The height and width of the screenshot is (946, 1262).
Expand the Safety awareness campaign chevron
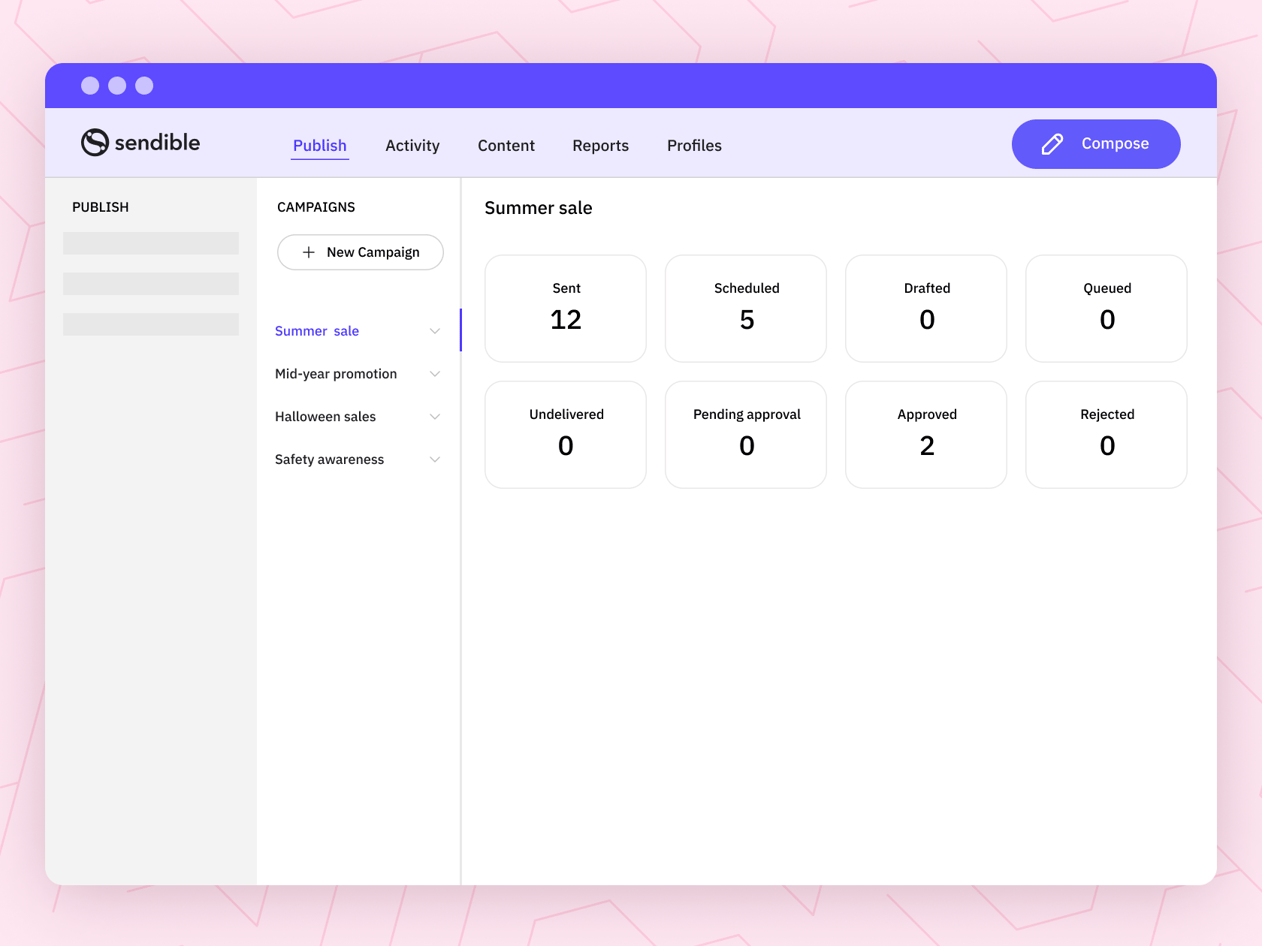[x=435, y=459]
